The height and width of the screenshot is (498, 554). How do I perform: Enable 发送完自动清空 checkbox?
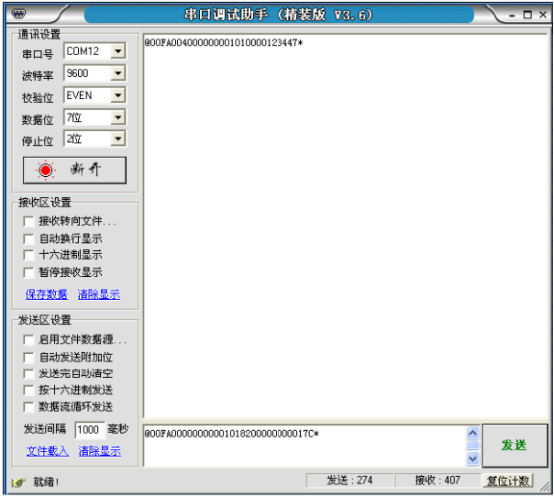[x=29, y=374]
